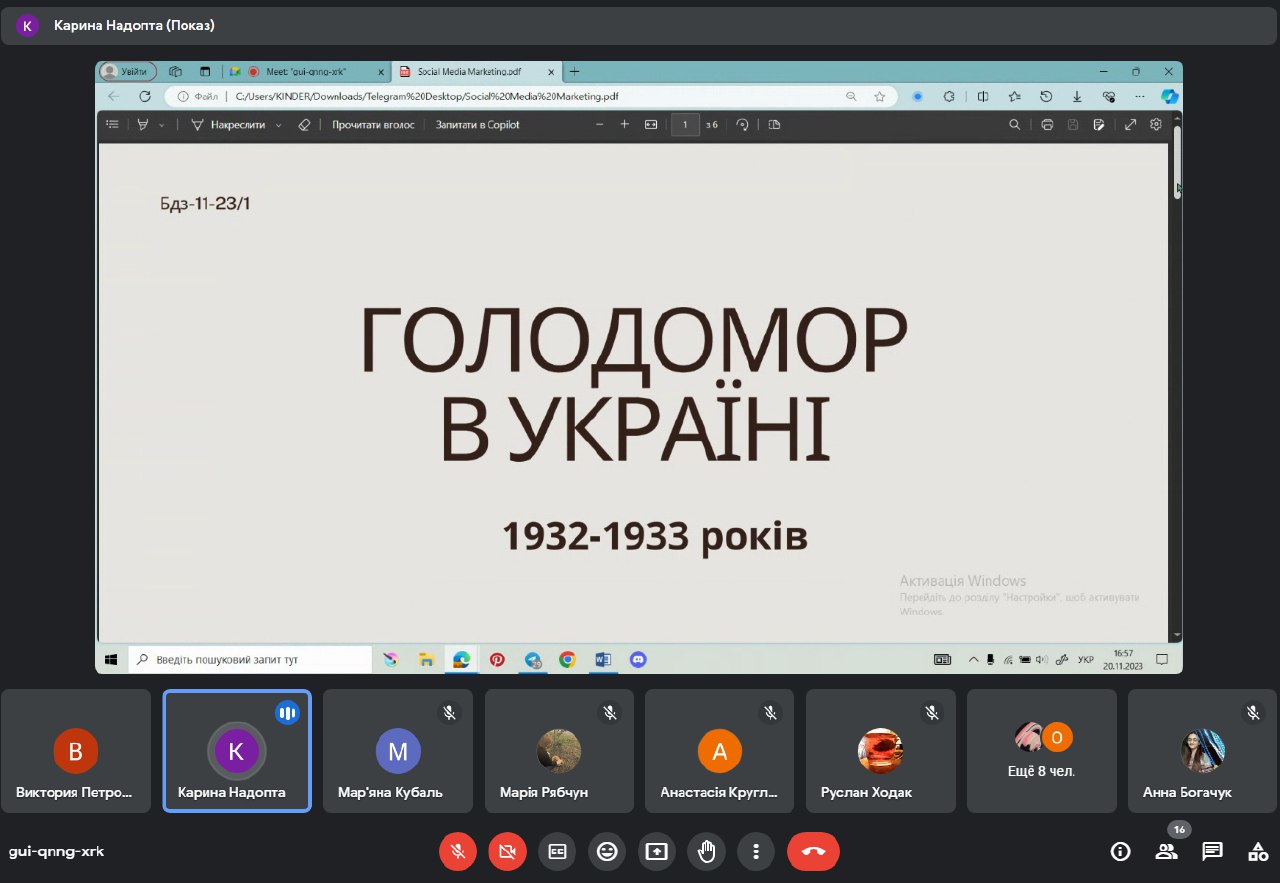
Task: Click the Windows search box on the taskbar
Action: tap(250, 660)
